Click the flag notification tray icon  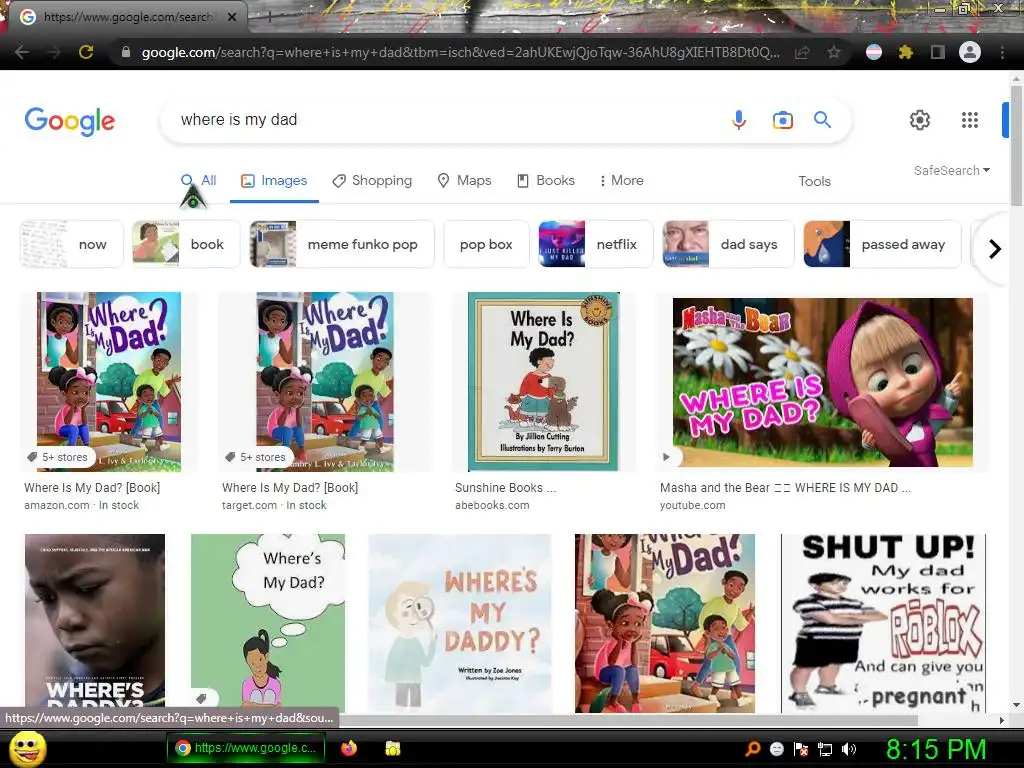[801, 749]
